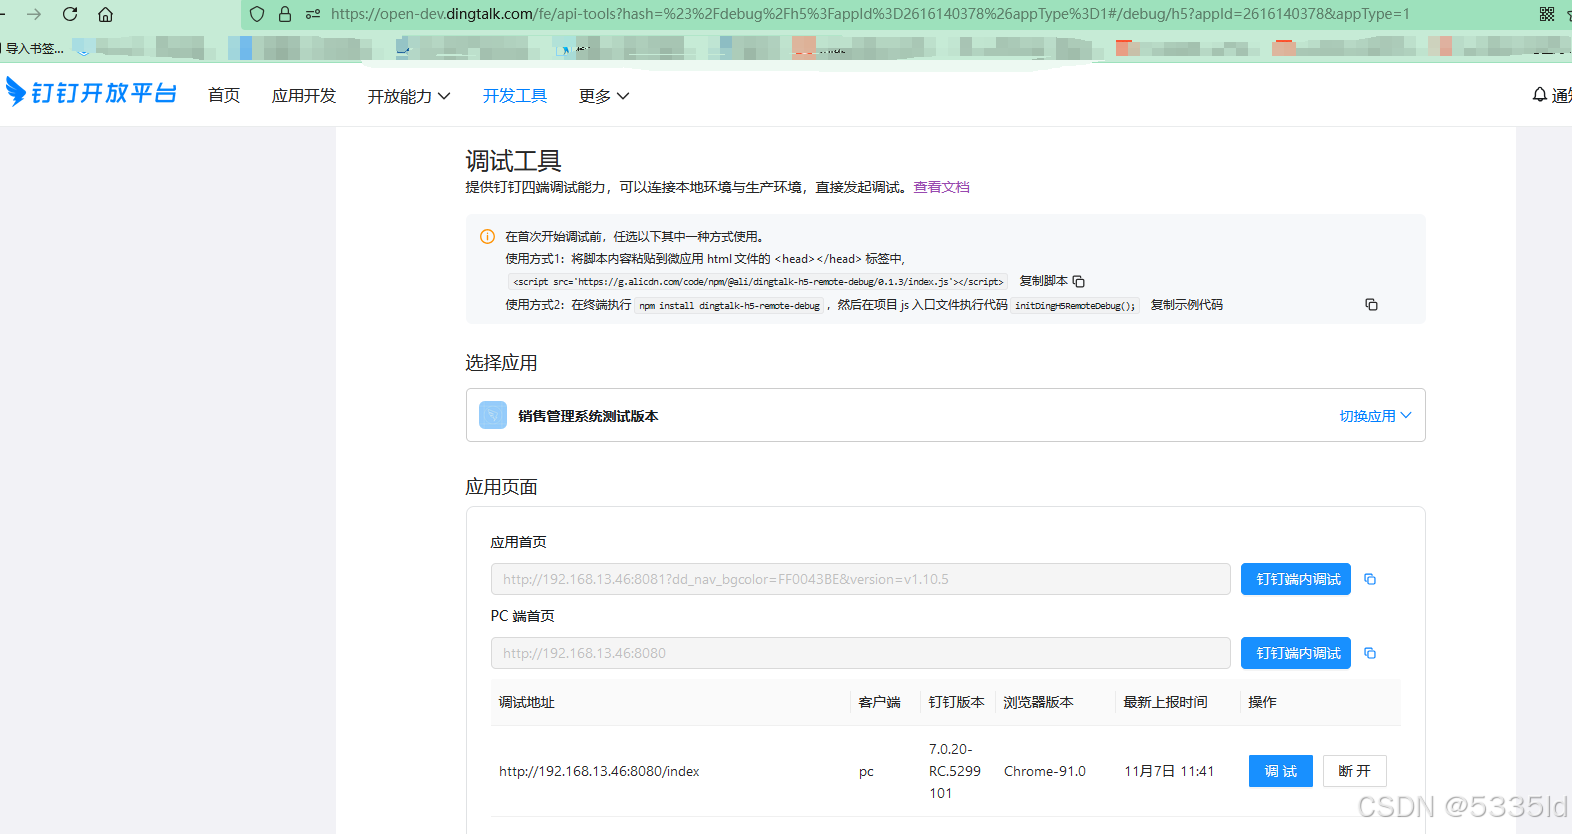This screenshot has width=1572, height=834.
Task: Click the Chrome-91.0 browser version cell
Action: (x=1045, y=771)
